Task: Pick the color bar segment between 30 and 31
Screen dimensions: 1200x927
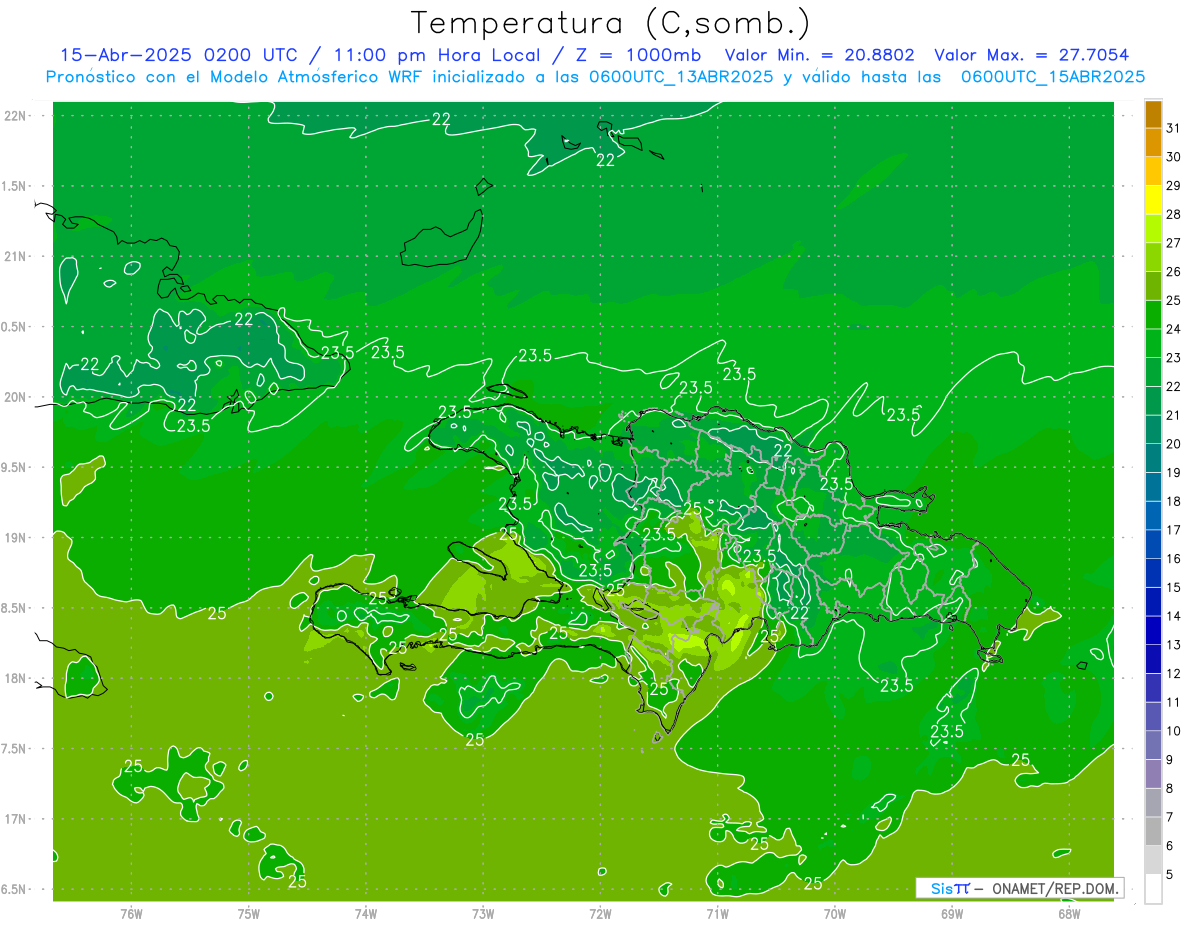Action: pos(1153,143)
